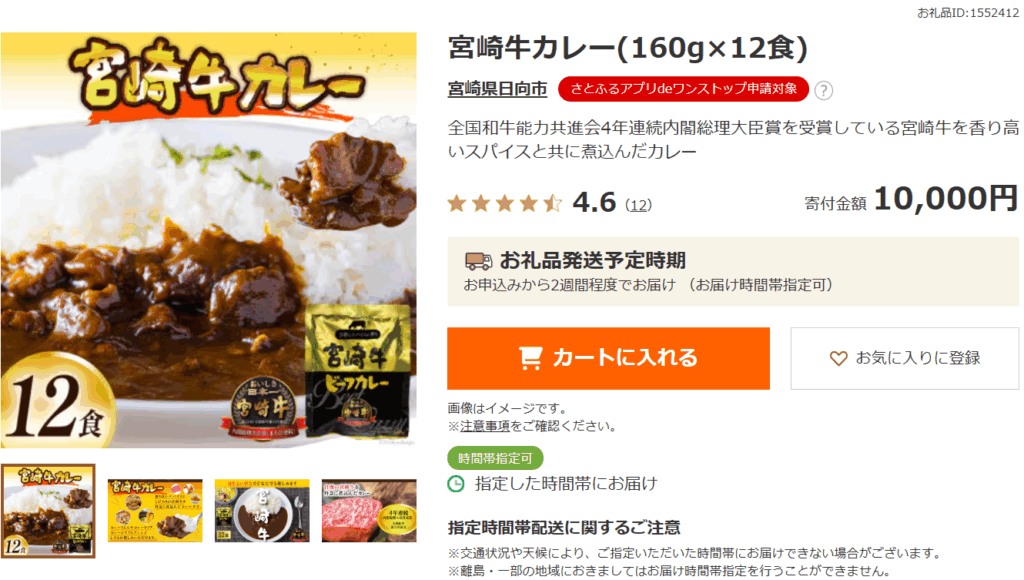Viewport: 1024px width, 580px height.
Task: Click the question mark help icon
Action: click(x=824, y=90)
